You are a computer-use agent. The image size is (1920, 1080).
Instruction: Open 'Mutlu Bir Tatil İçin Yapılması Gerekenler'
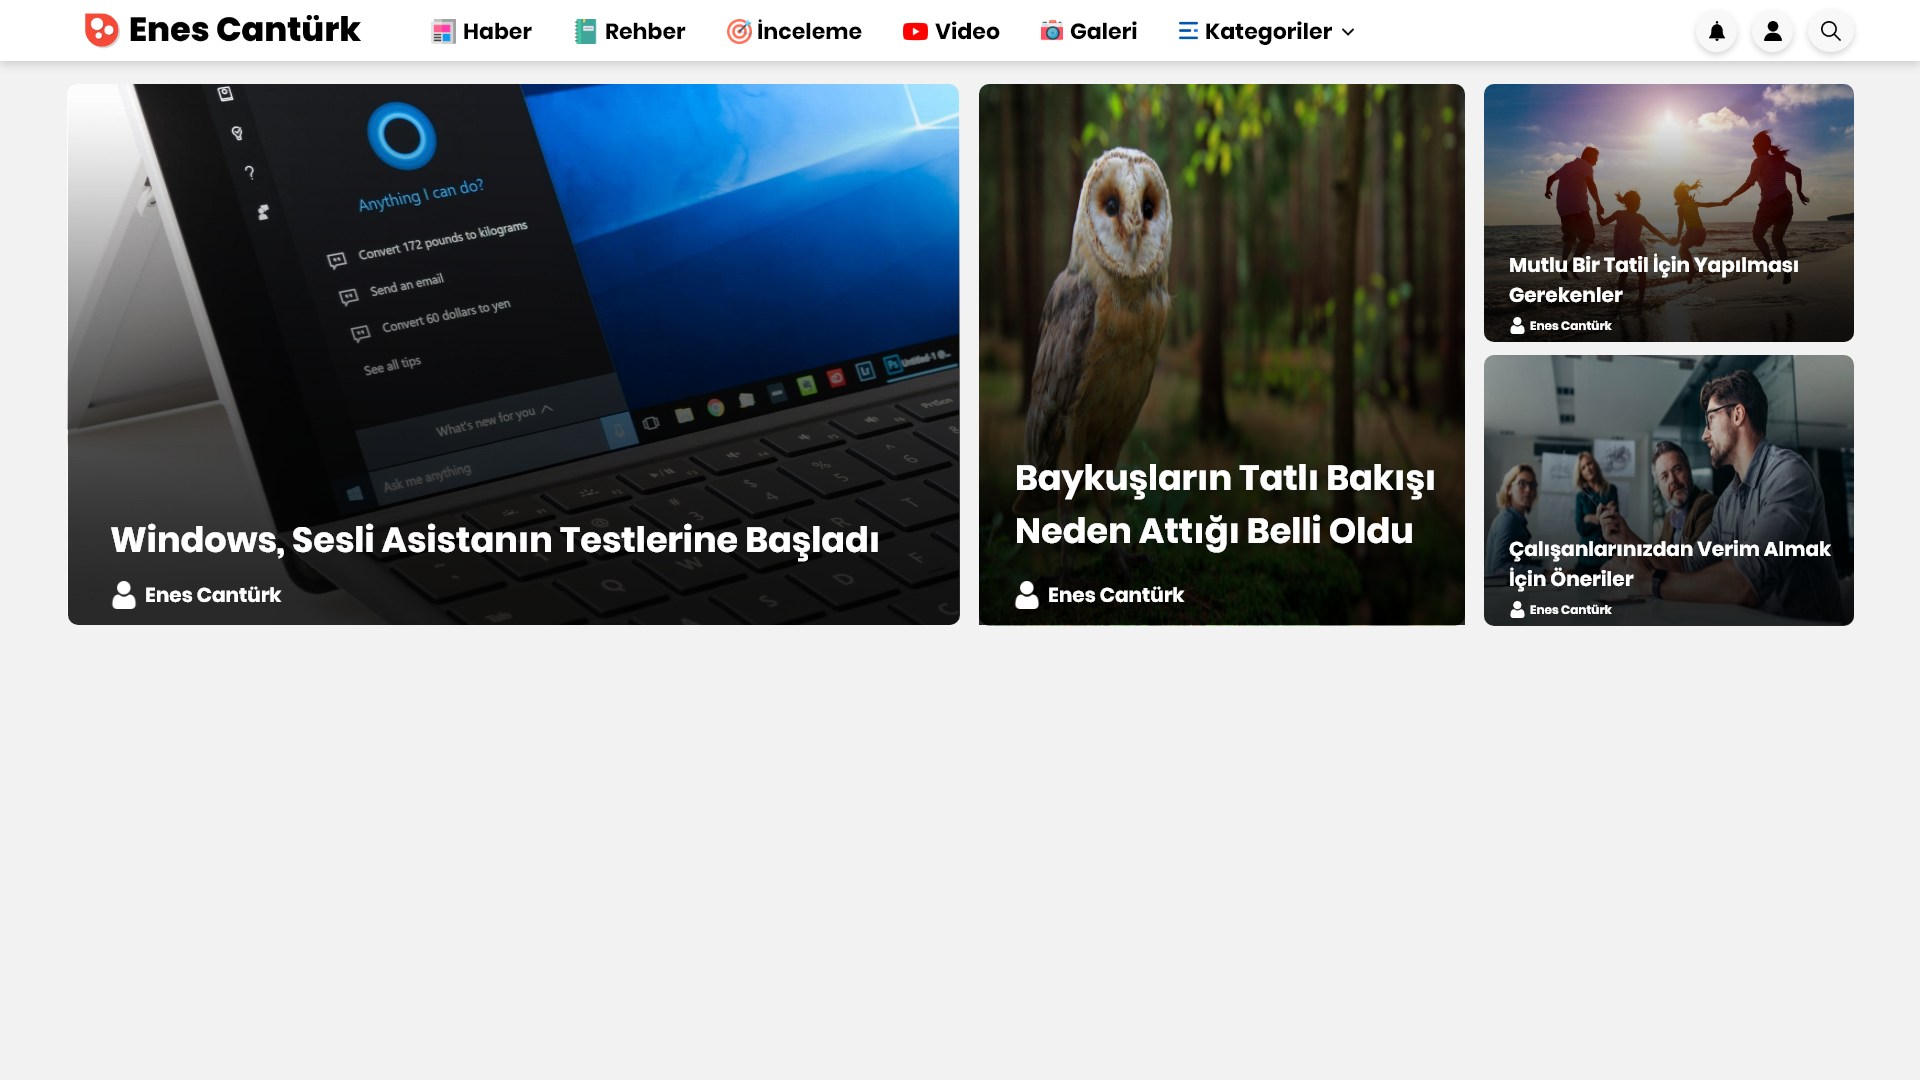[1654, 280]
